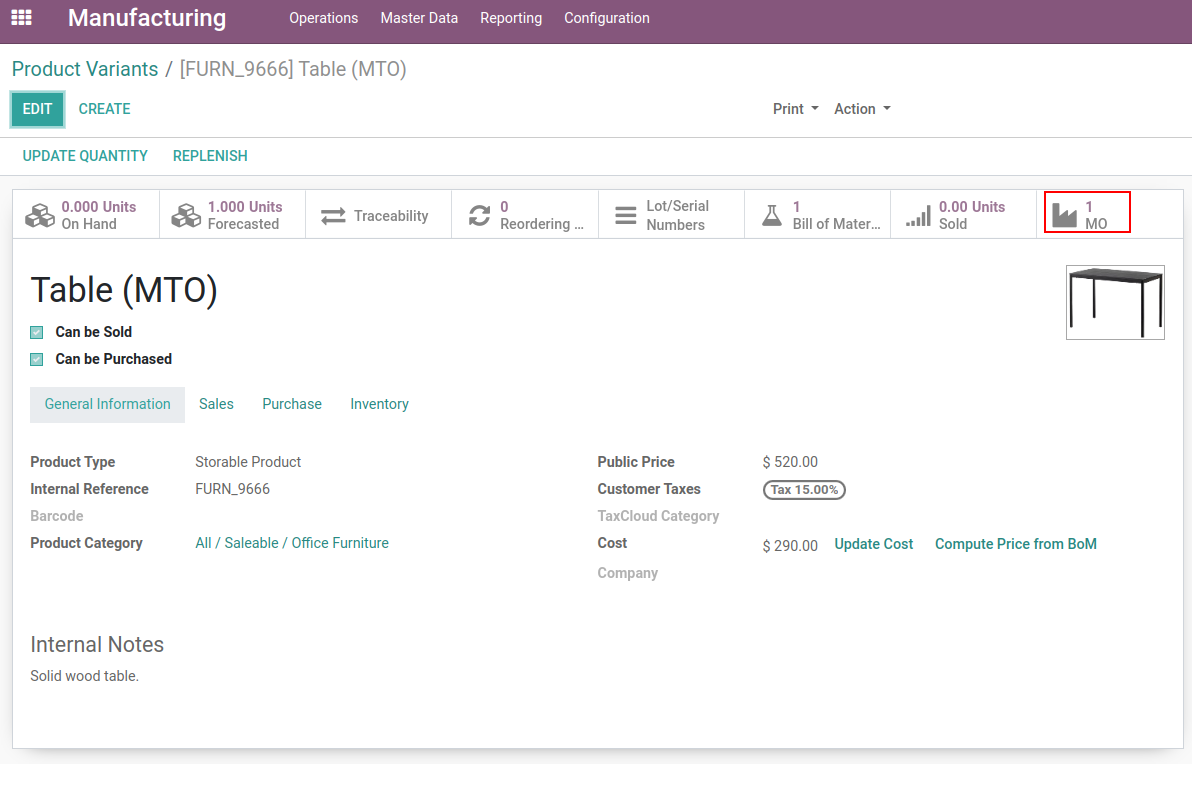Viewport: 1192px width, 785px height.
Task: Open the MO factory icon
Action: (1064, 215)
